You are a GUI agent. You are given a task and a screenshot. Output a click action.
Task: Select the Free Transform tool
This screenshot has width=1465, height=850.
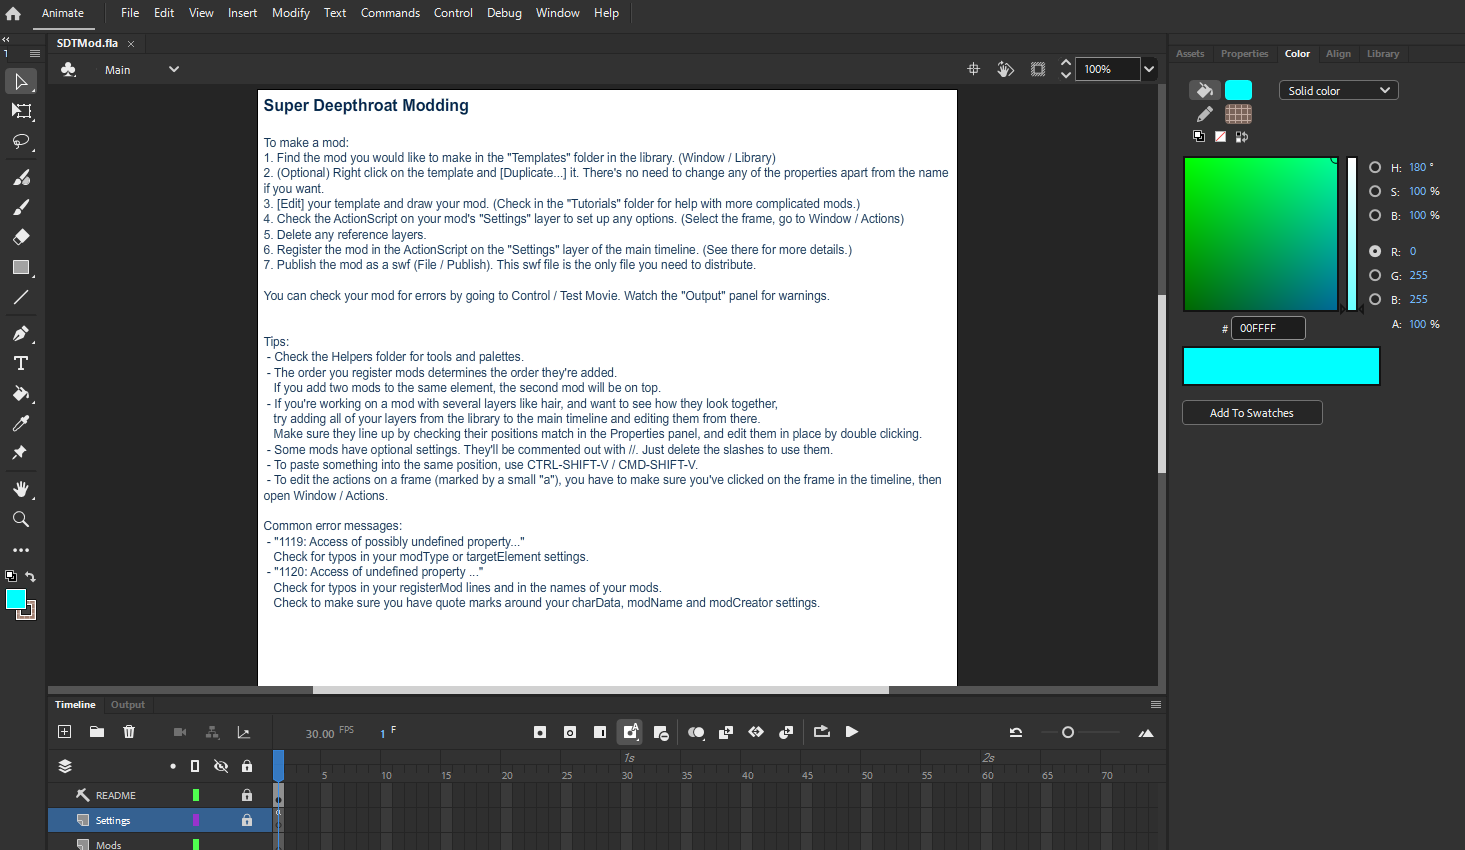(x=21, y=111)
